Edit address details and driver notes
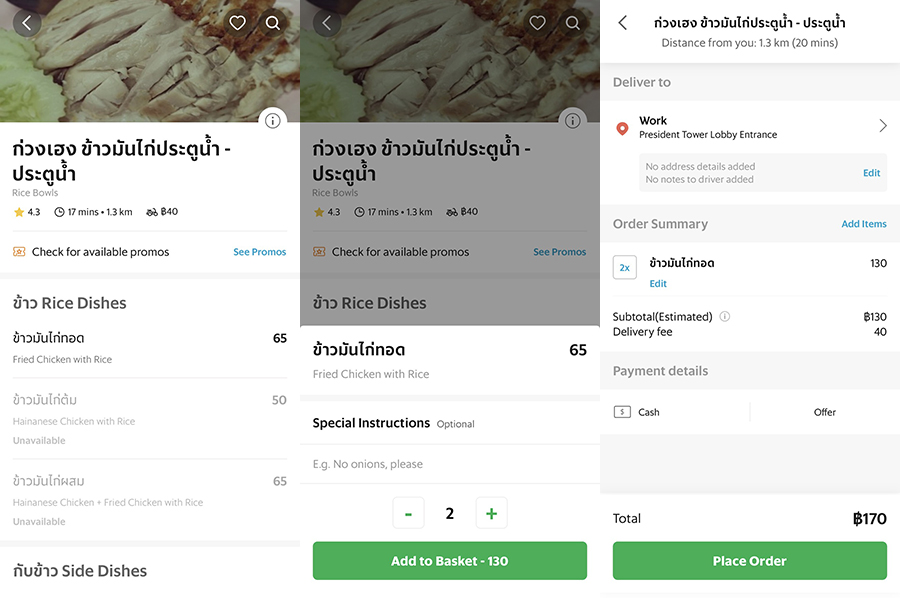Viewport: 900px width, 598px height. point(871,173)
